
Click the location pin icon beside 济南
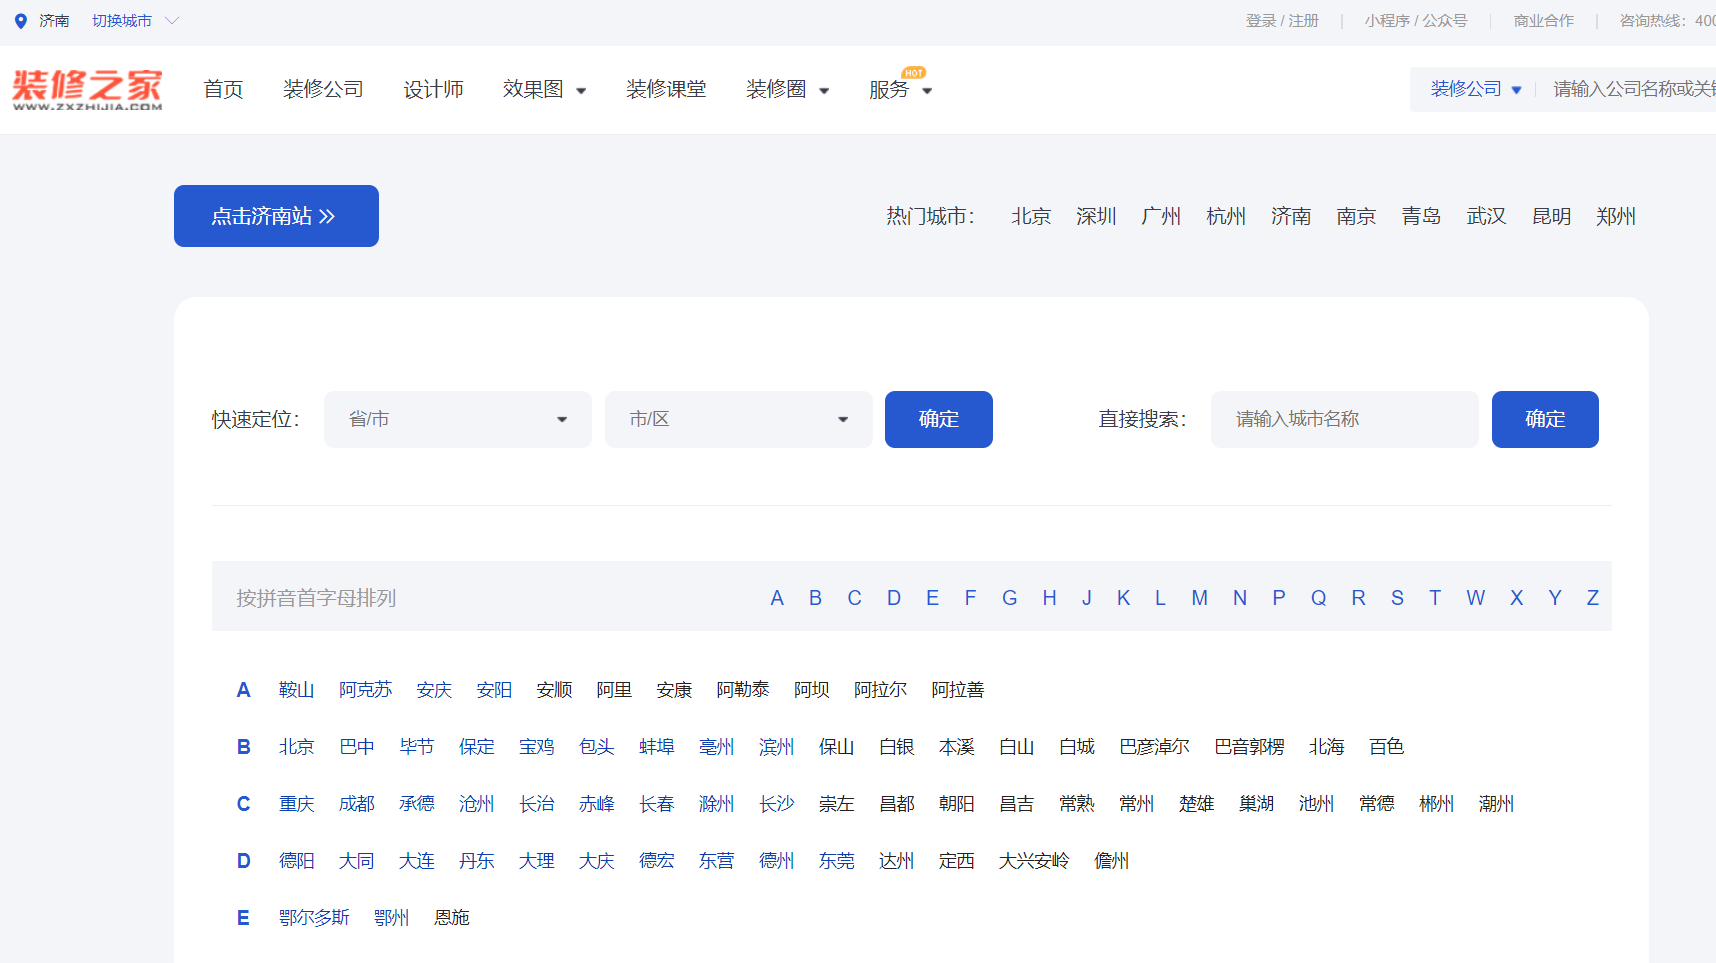(x=21, y=21)
